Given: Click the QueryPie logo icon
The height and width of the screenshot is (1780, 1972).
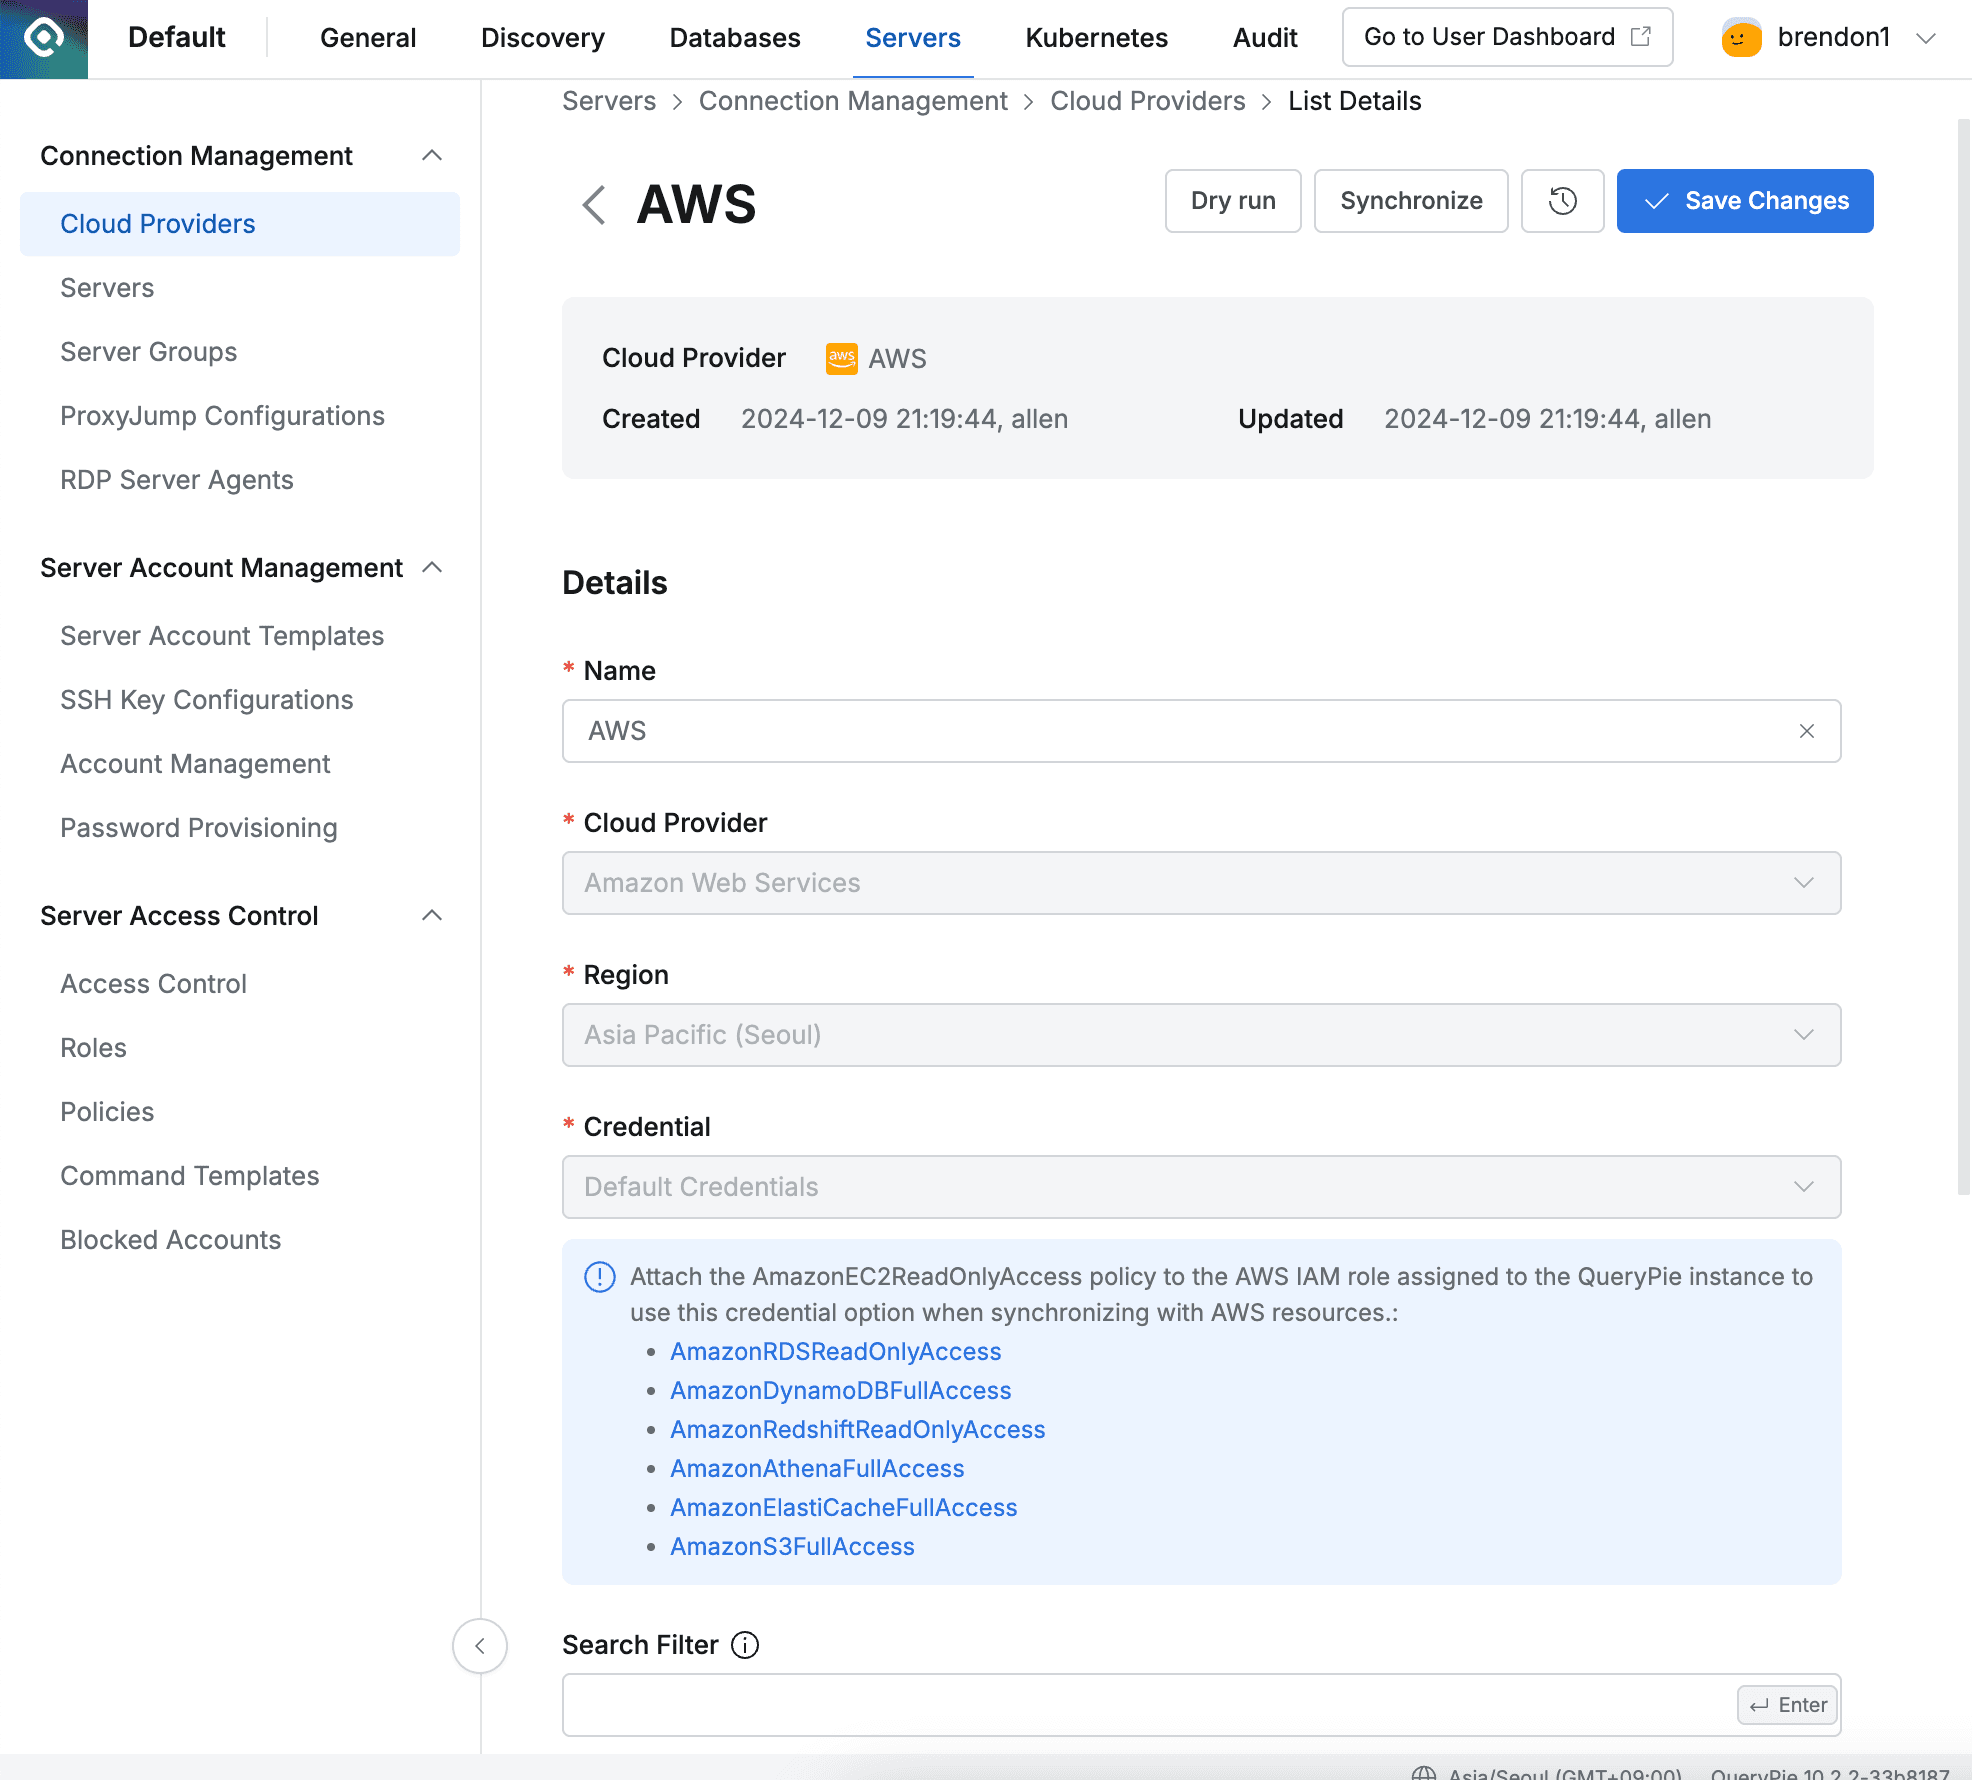Looking at the screenshot, I should [x=44, y=38].
